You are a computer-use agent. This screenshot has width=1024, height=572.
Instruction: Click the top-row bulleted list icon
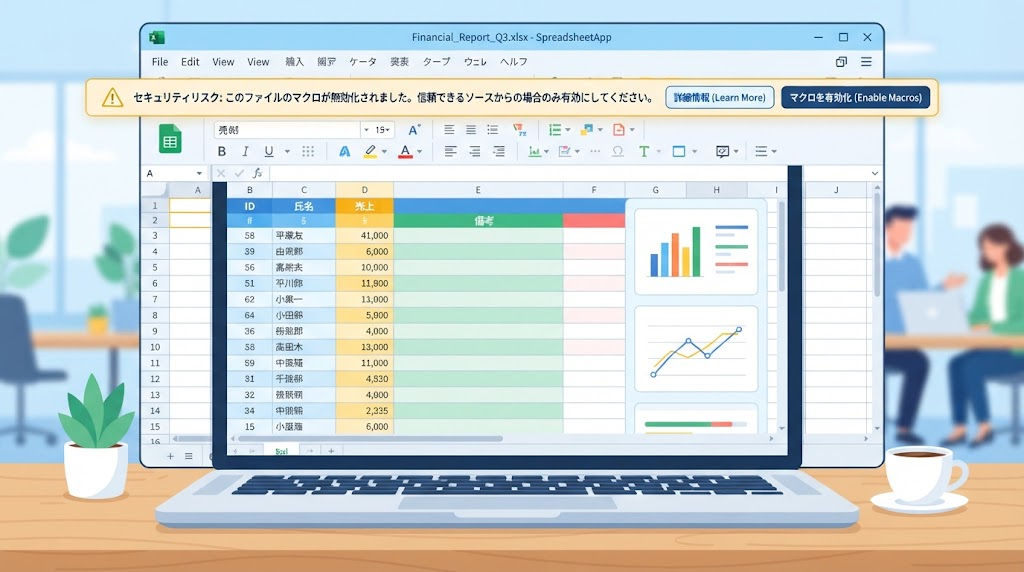pos(492,129)
